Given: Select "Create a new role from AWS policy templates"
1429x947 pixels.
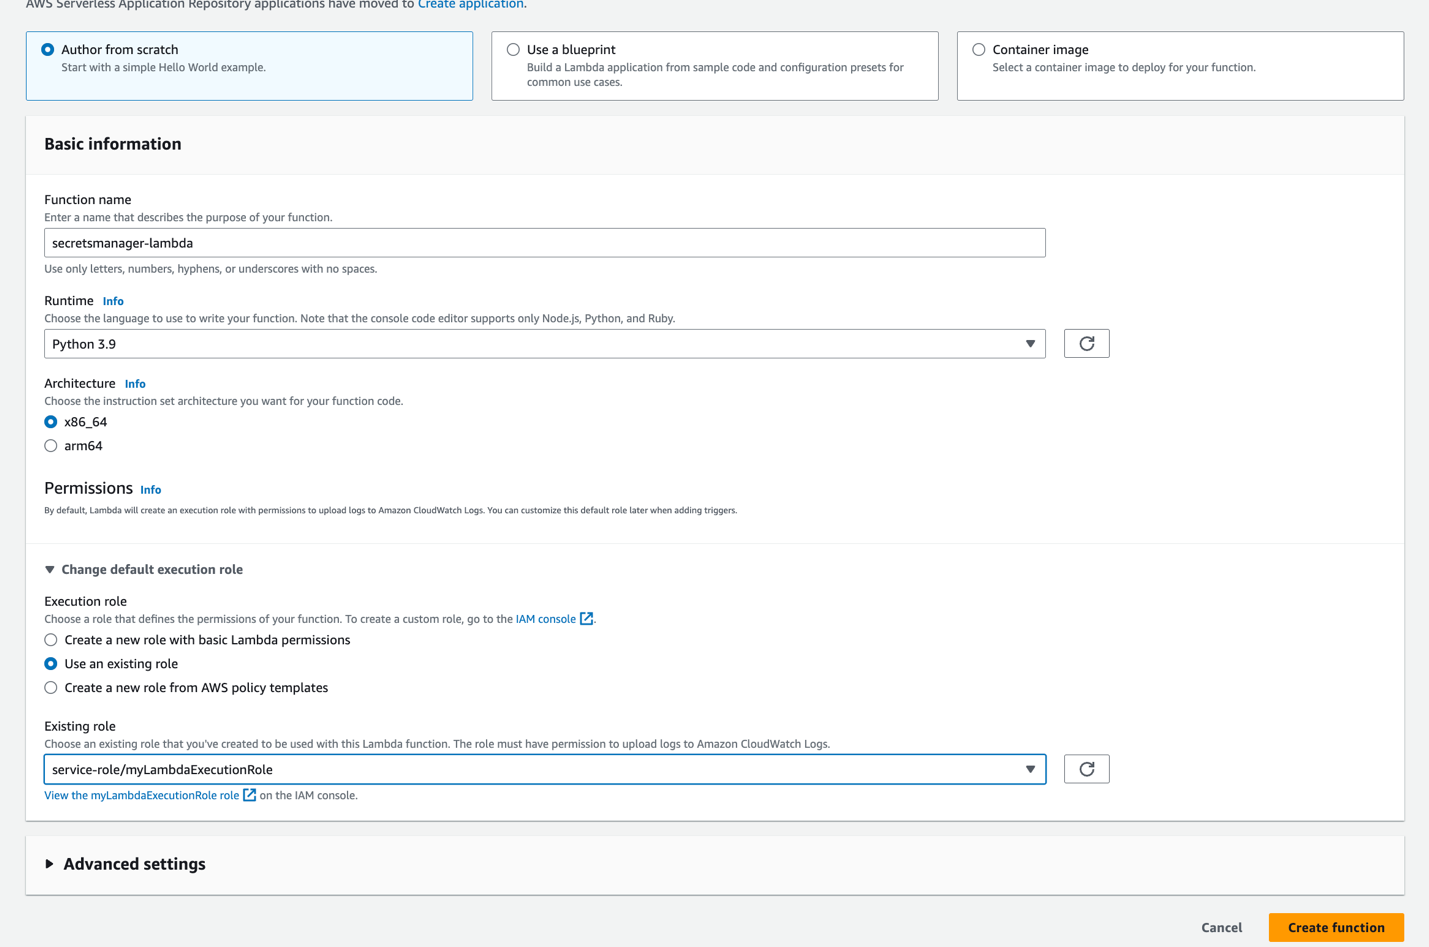Looking at the screenshot, I should point(51,687).
